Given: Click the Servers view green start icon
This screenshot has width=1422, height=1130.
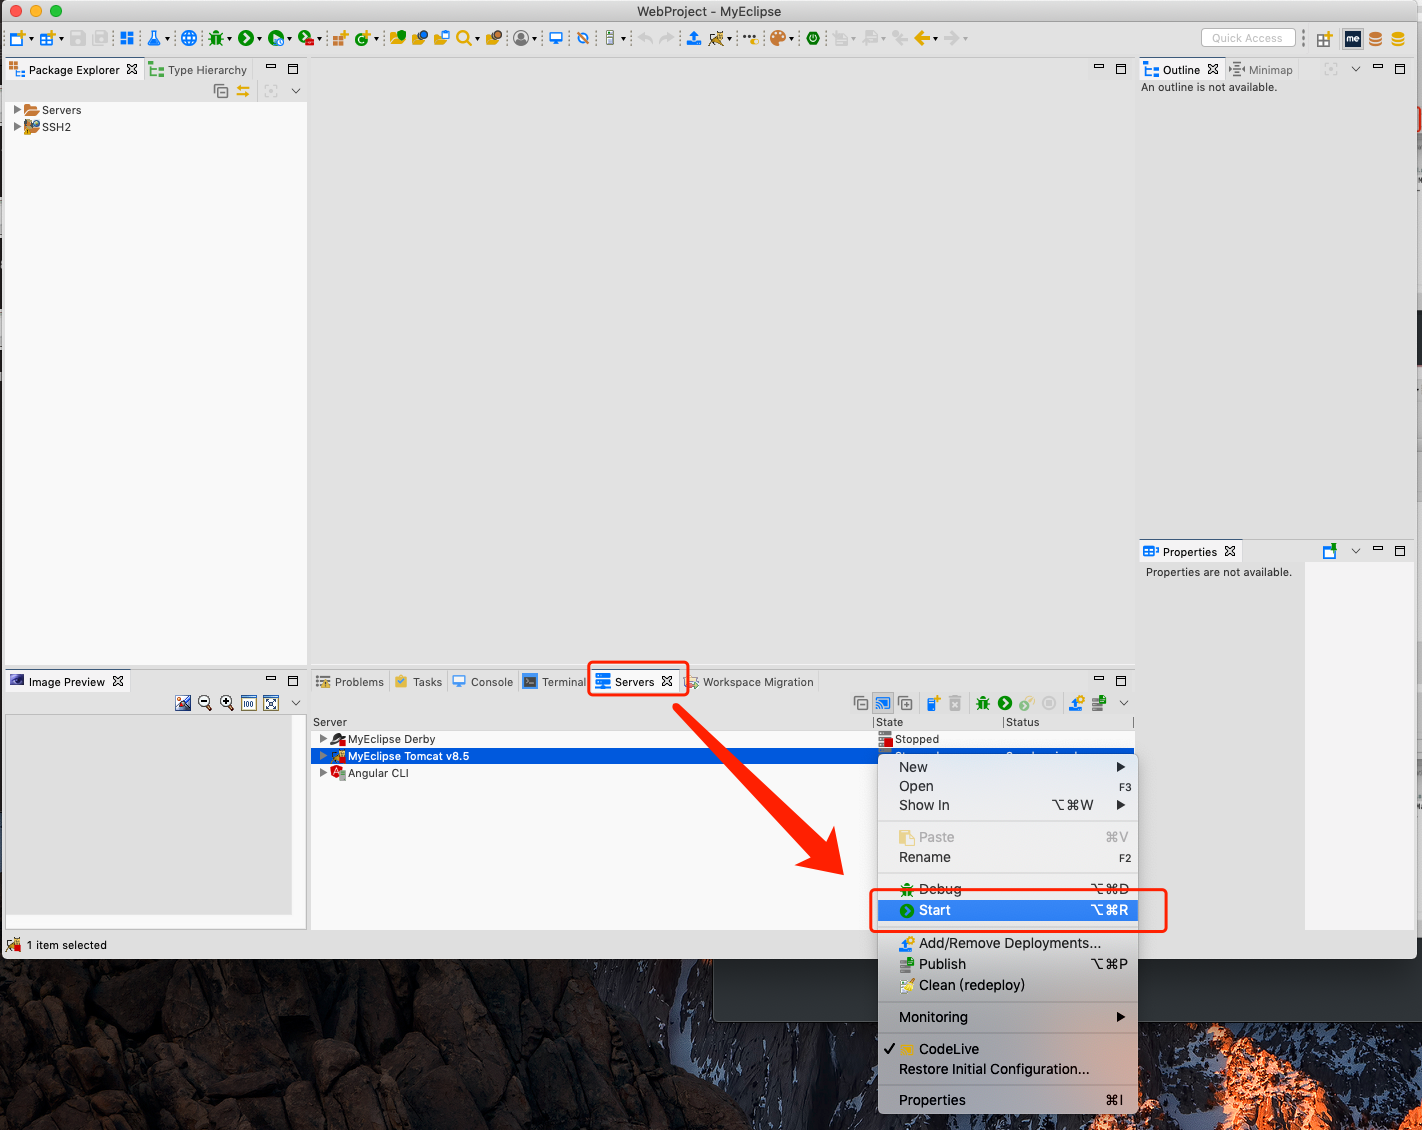Looking at the screenshot, I should click(1005, 703).
